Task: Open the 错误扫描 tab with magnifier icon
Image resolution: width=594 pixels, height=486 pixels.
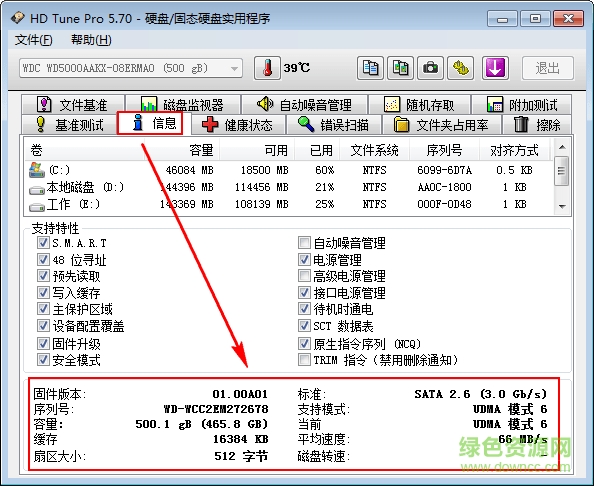Action: (335, 125)
